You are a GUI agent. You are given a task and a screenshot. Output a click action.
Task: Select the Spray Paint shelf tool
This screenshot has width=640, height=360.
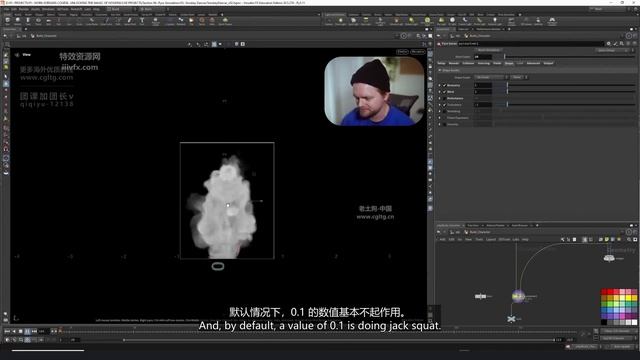[130, 20]
